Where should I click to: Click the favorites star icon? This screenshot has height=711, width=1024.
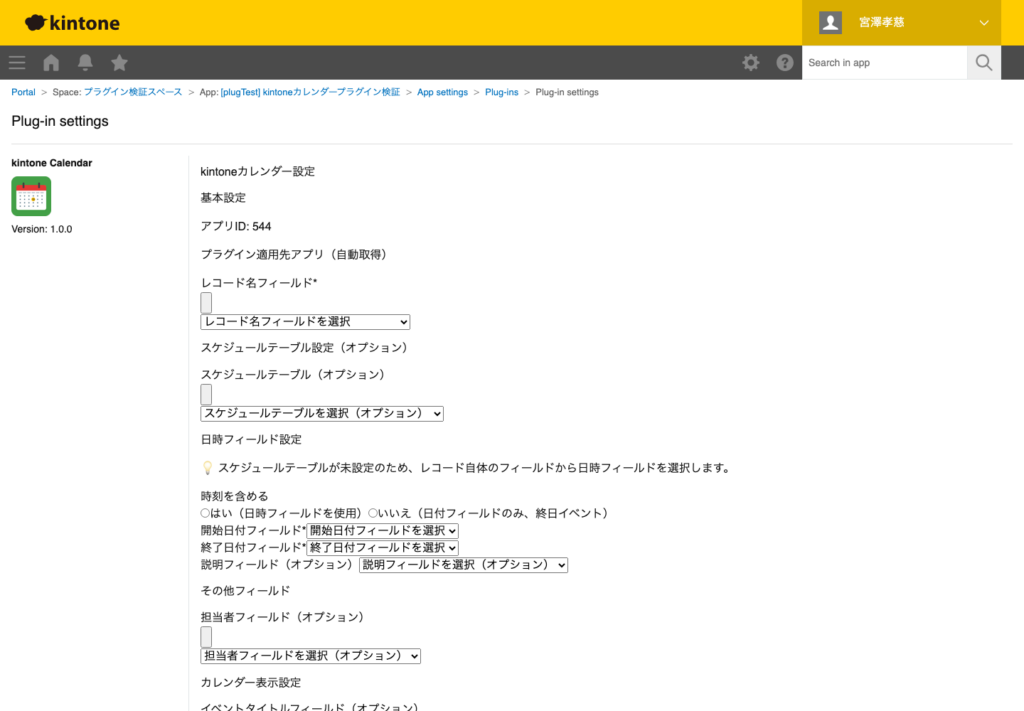tap(119, 62)
